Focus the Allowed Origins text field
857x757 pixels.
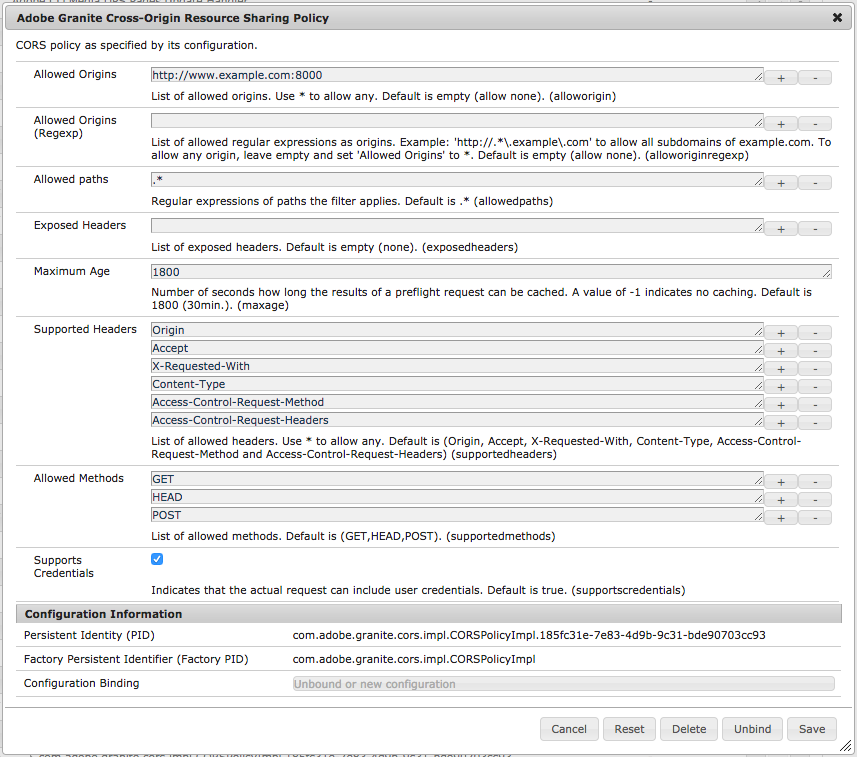point(457,75)
